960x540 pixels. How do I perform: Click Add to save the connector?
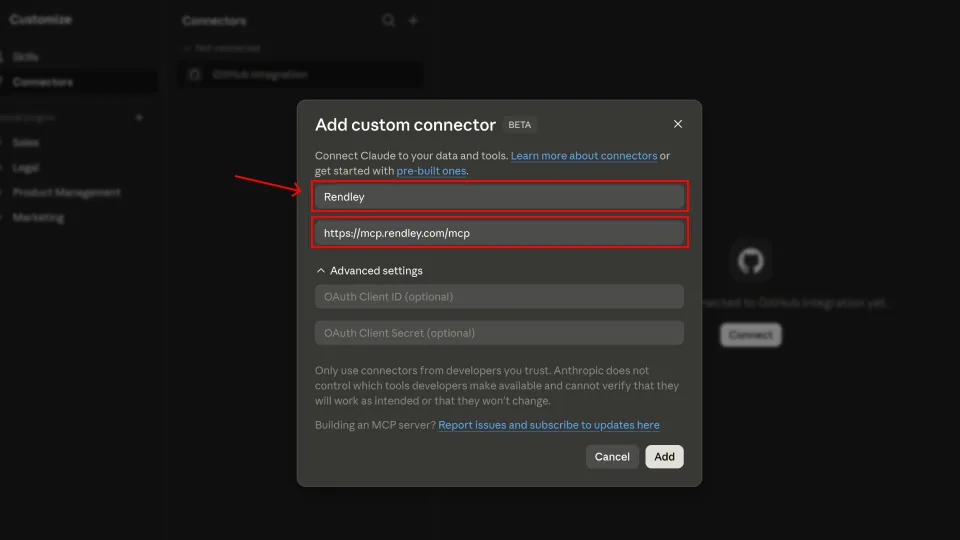664,457
